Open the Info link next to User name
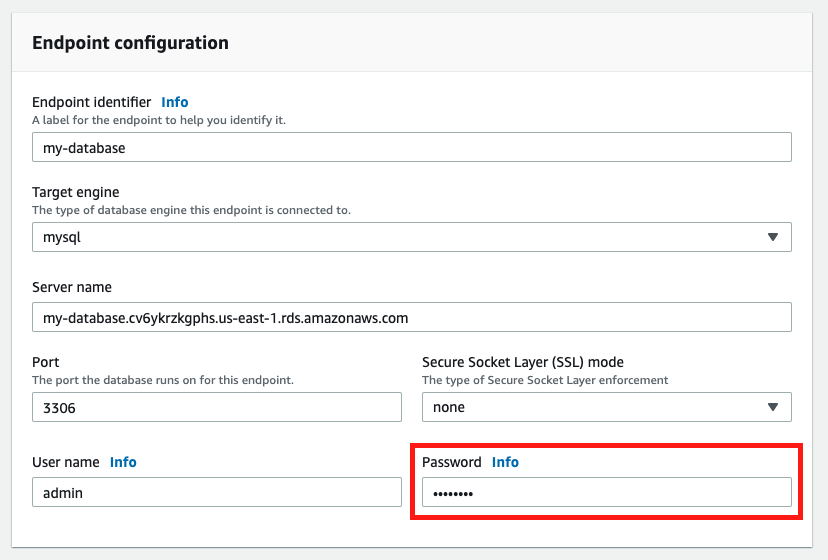Image resolution: width=828 pixels, height=560 pixels. (x=123, y=462)
